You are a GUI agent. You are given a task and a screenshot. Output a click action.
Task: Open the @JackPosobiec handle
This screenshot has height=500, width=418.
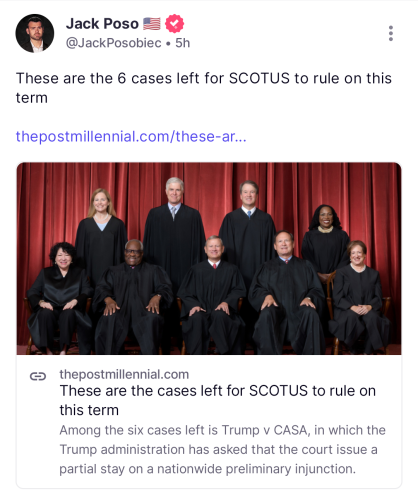pos(113,43)
